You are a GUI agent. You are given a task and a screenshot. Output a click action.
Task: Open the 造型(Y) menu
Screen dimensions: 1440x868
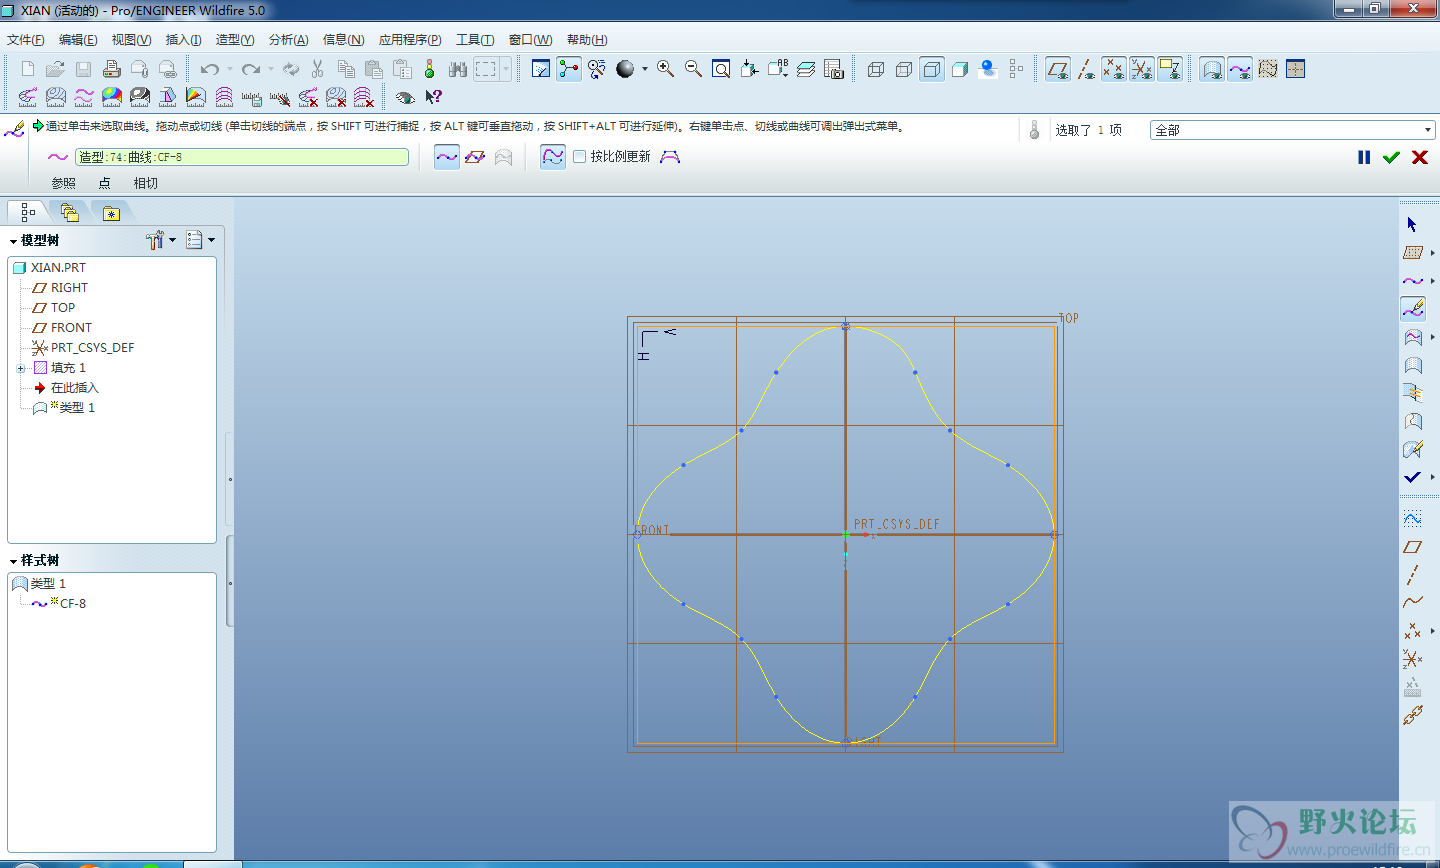pos(235,40)
